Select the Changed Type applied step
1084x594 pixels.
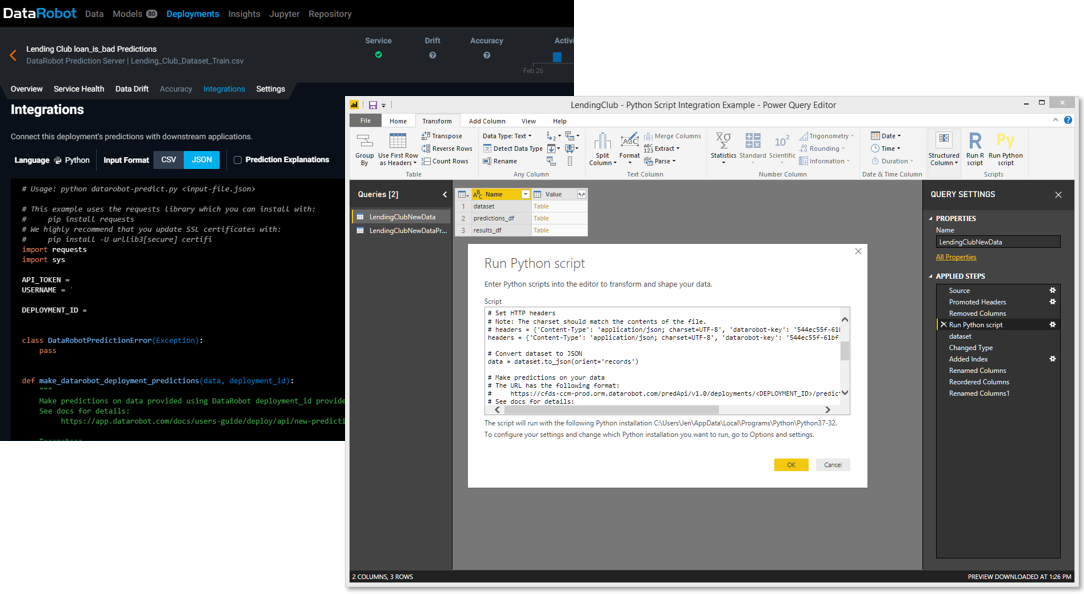971,348
